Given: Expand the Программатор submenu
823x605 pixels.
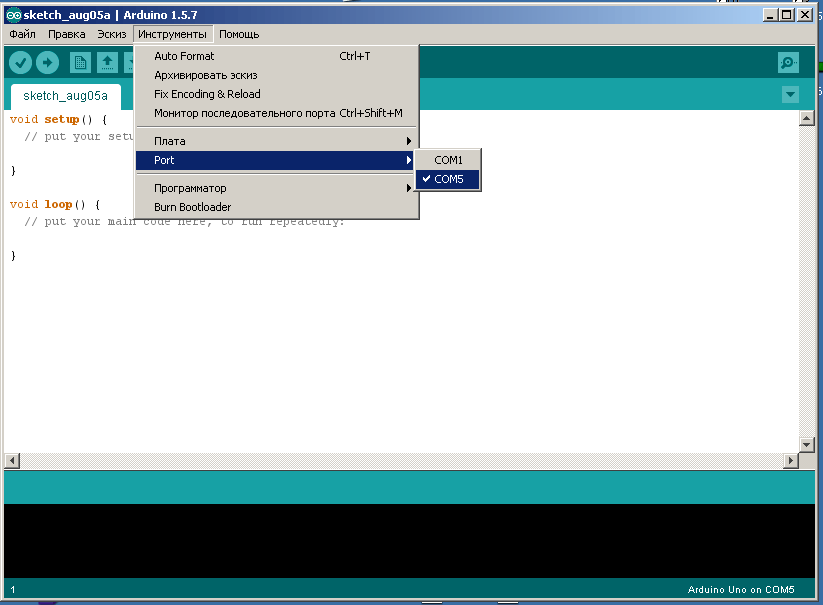Looking at the screenshot, I should (x=276, y=188).
